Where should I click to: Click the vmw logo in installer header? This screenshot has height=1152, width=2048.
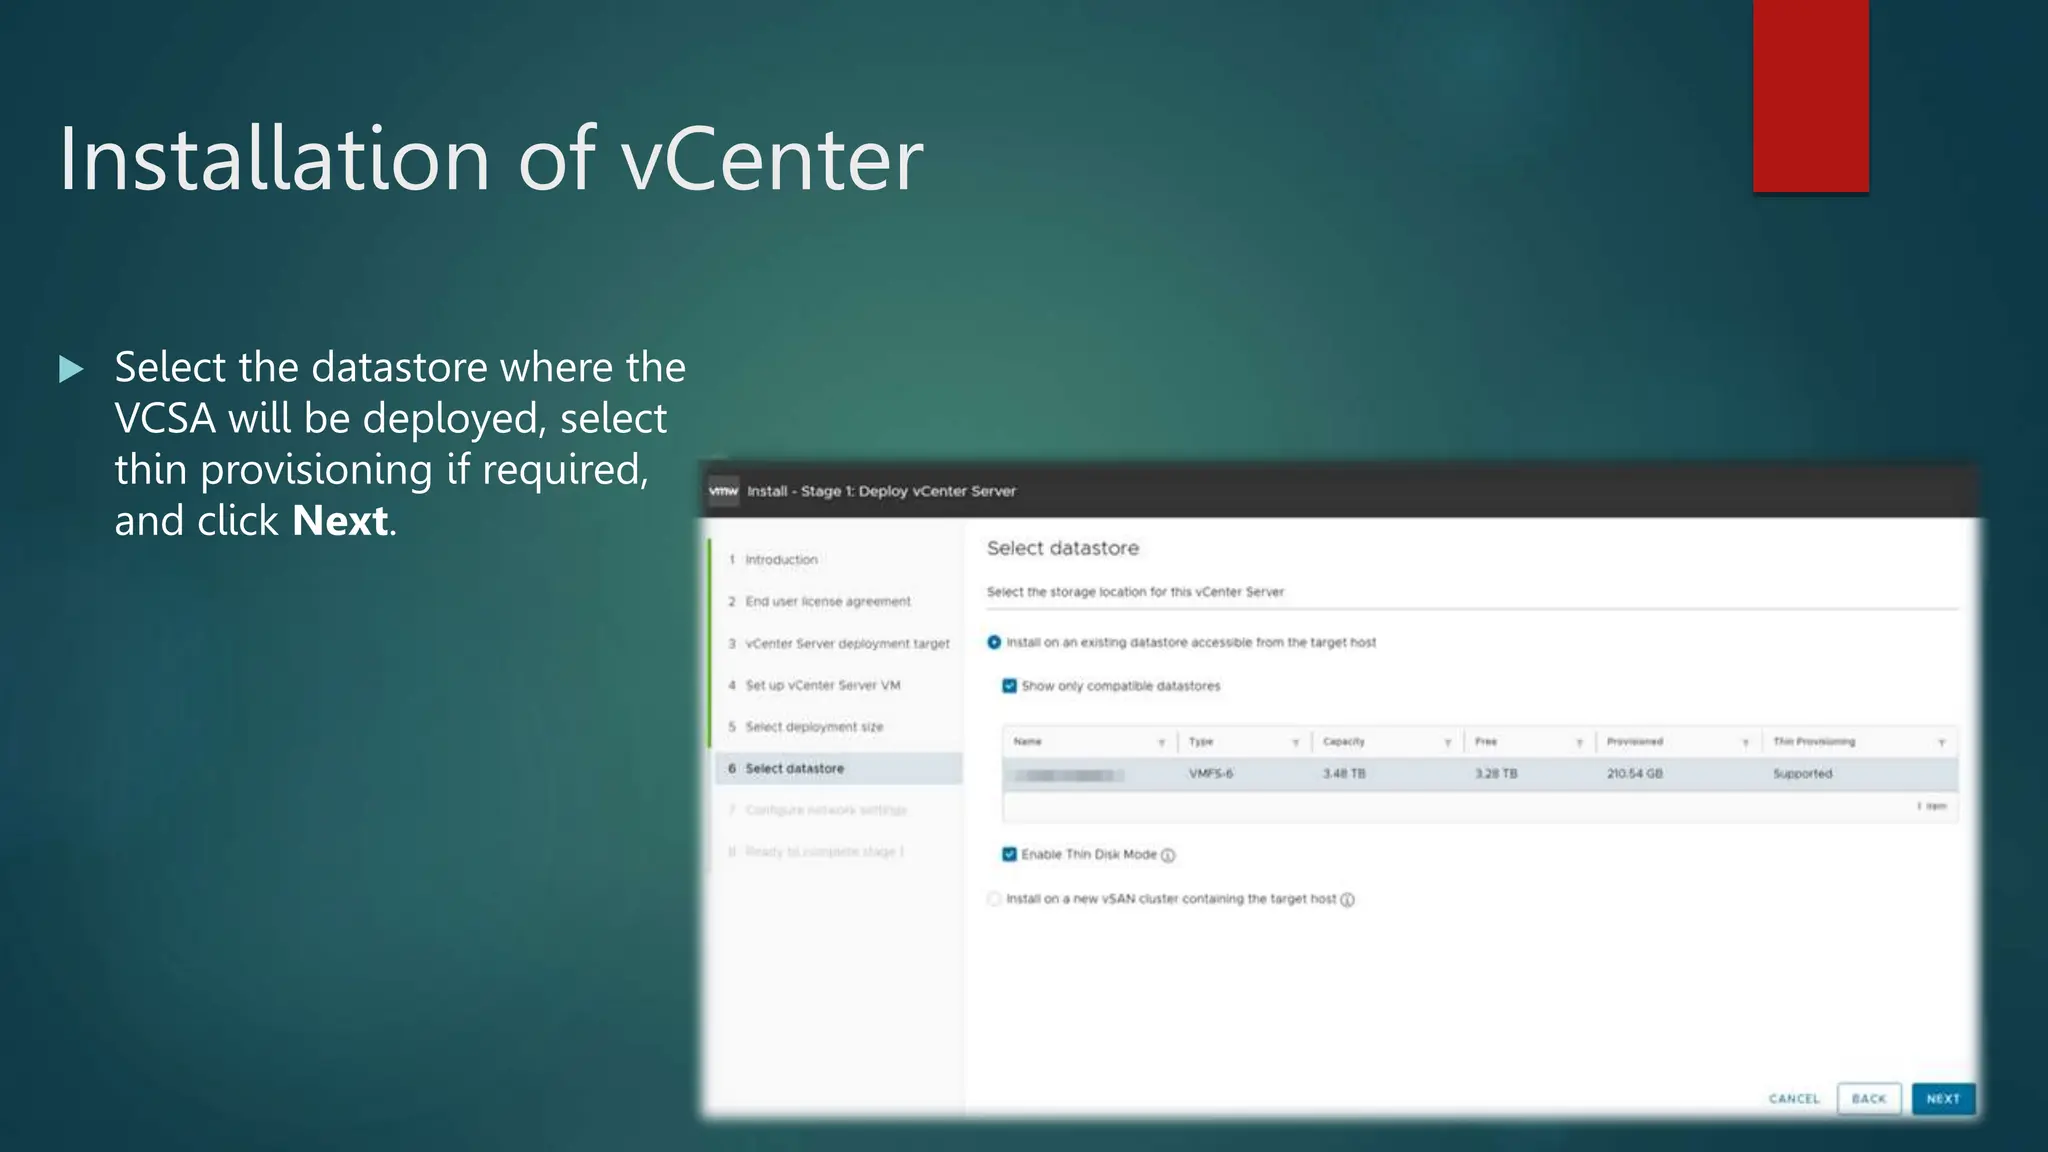723,491
